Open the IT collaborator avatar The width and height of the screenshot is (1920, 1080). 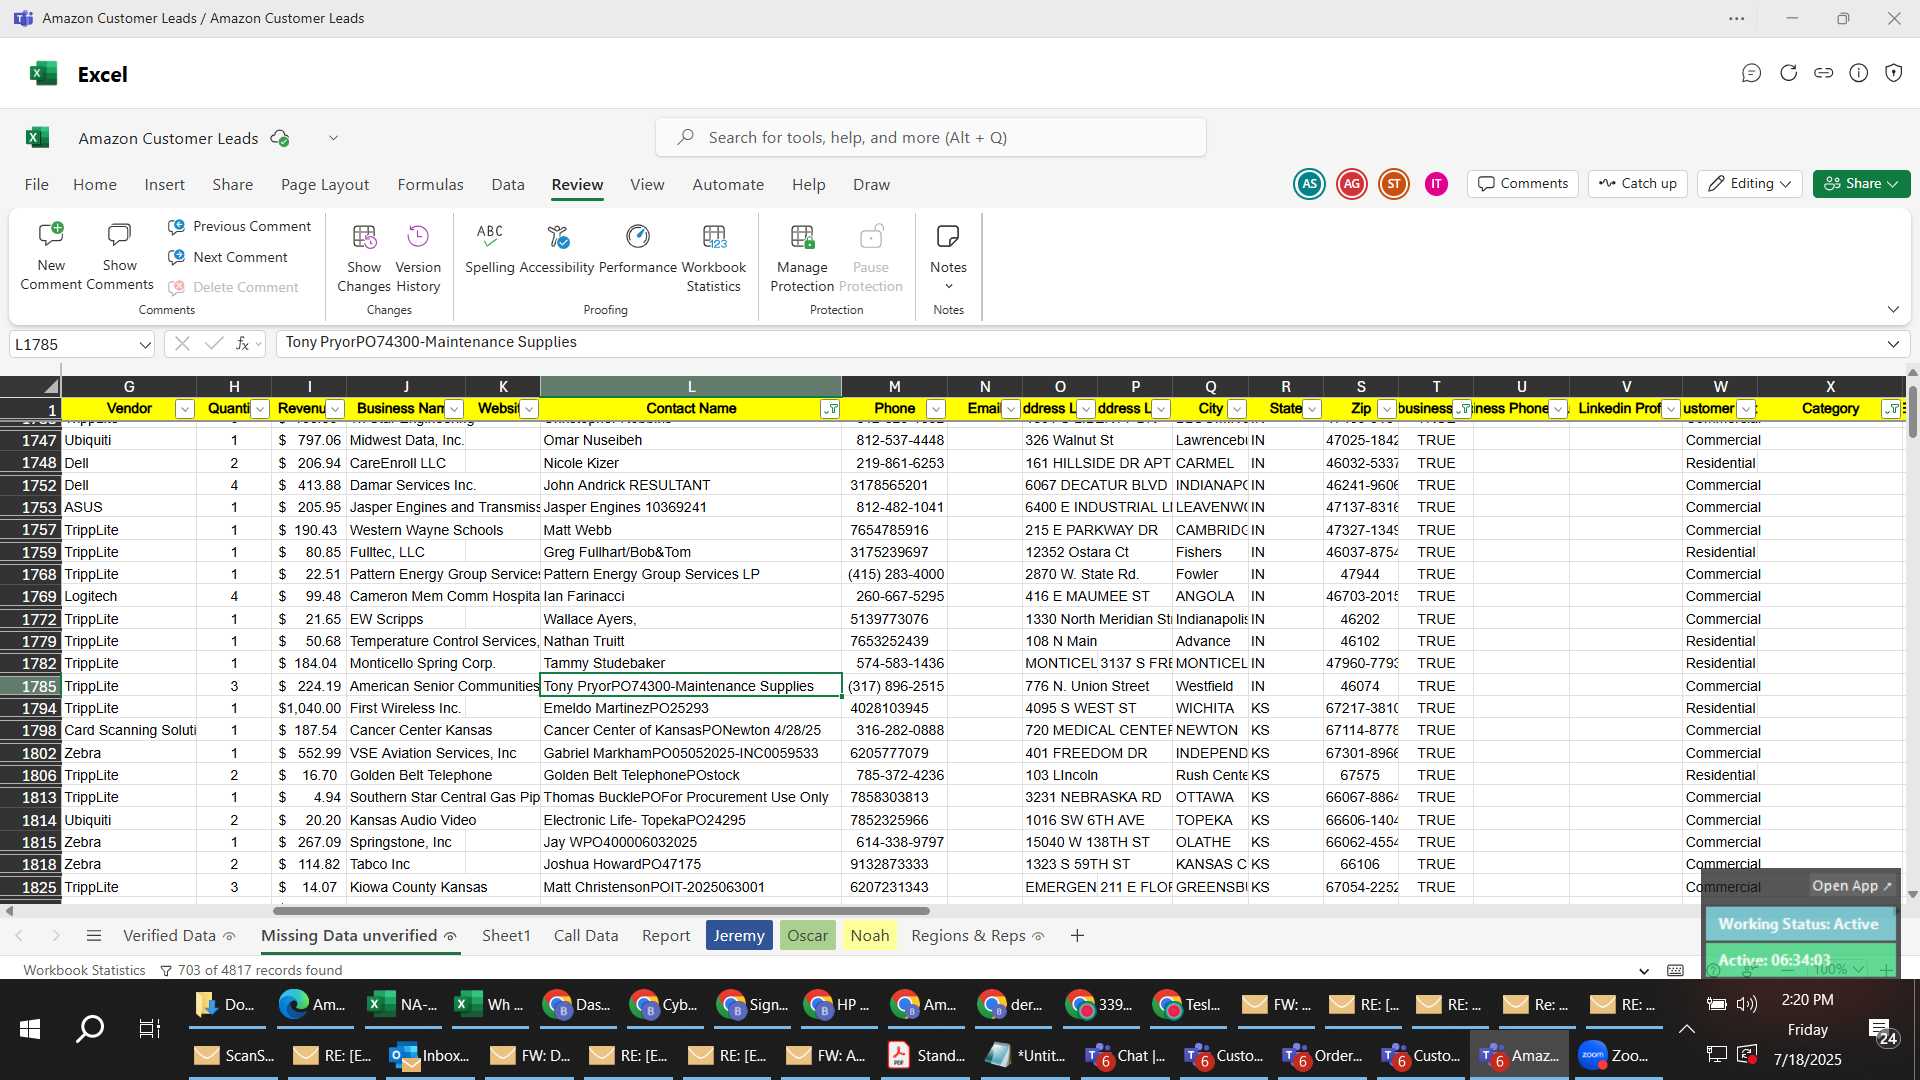(1436, 184)
